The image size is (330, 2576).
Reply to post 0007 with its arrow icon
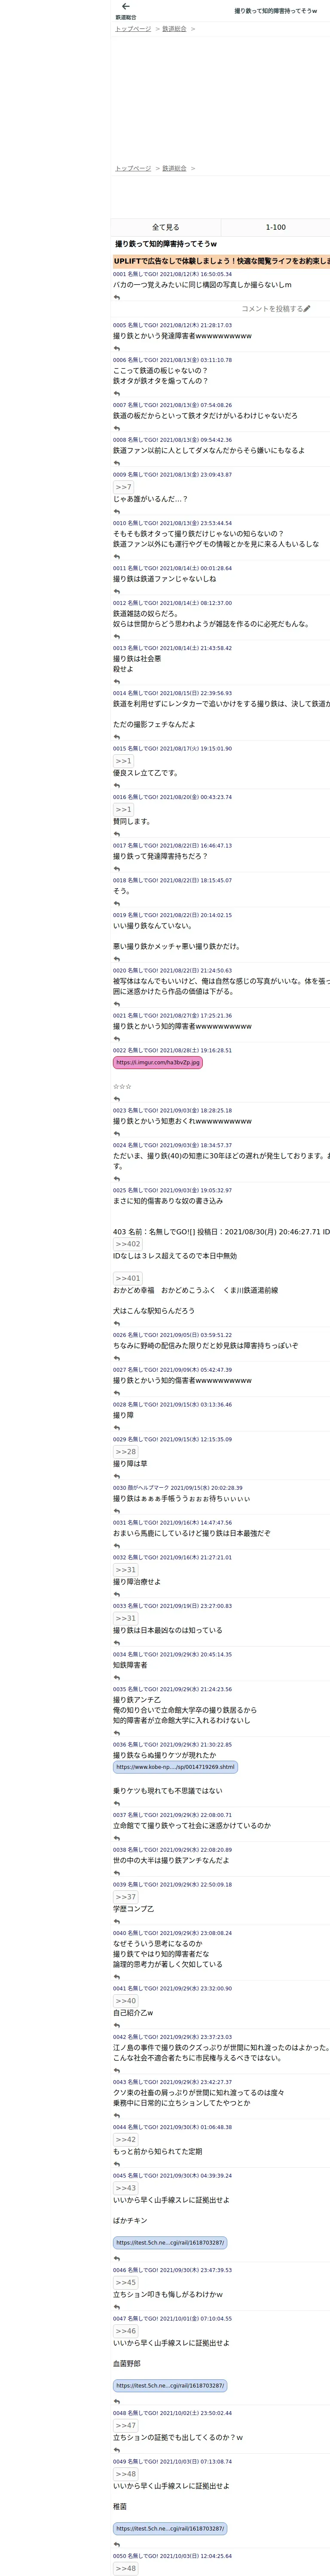[116, 429]
